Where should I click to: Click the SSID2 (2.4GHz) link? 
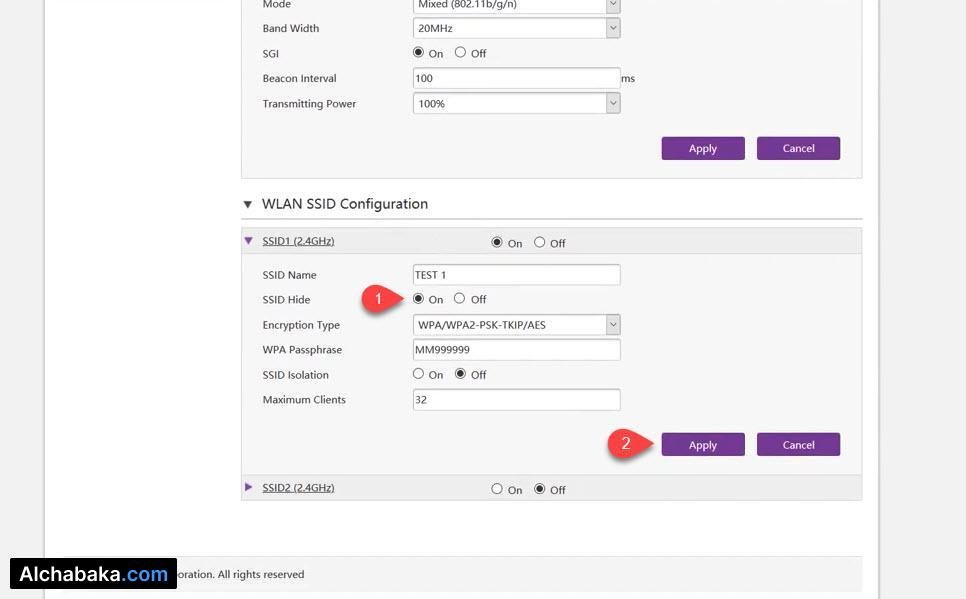click(298, 488)
